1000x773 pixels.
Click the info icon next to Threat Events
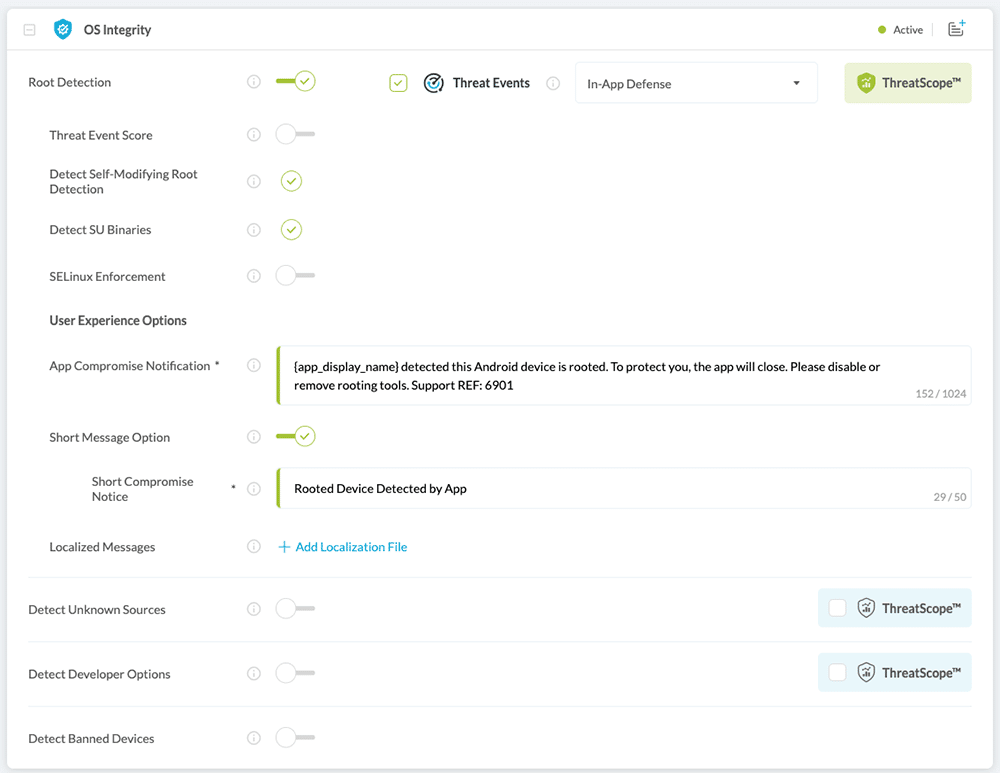click(x=553, y=84)
